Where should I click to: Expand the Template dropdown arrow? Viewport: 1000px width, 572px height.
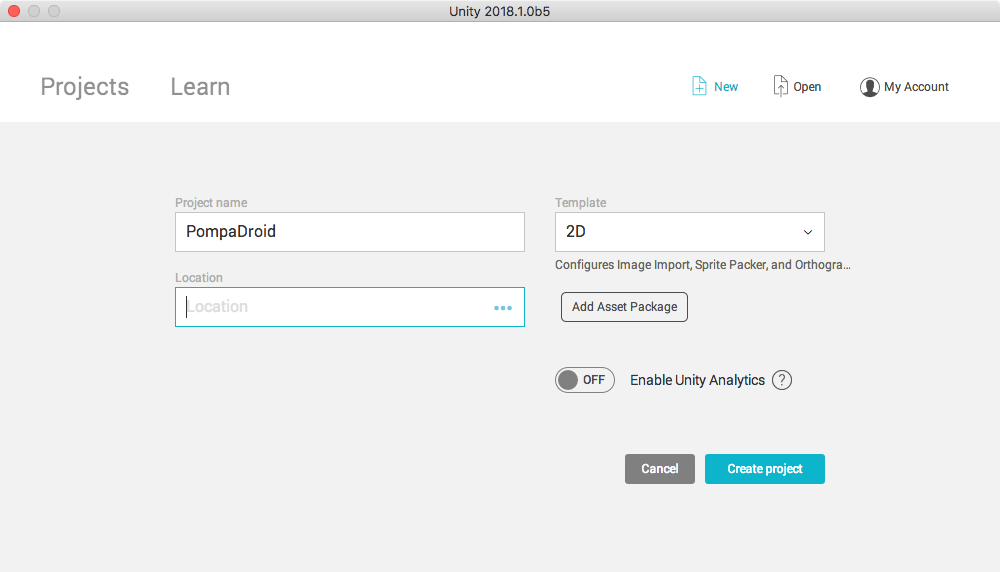coord(807,232)
